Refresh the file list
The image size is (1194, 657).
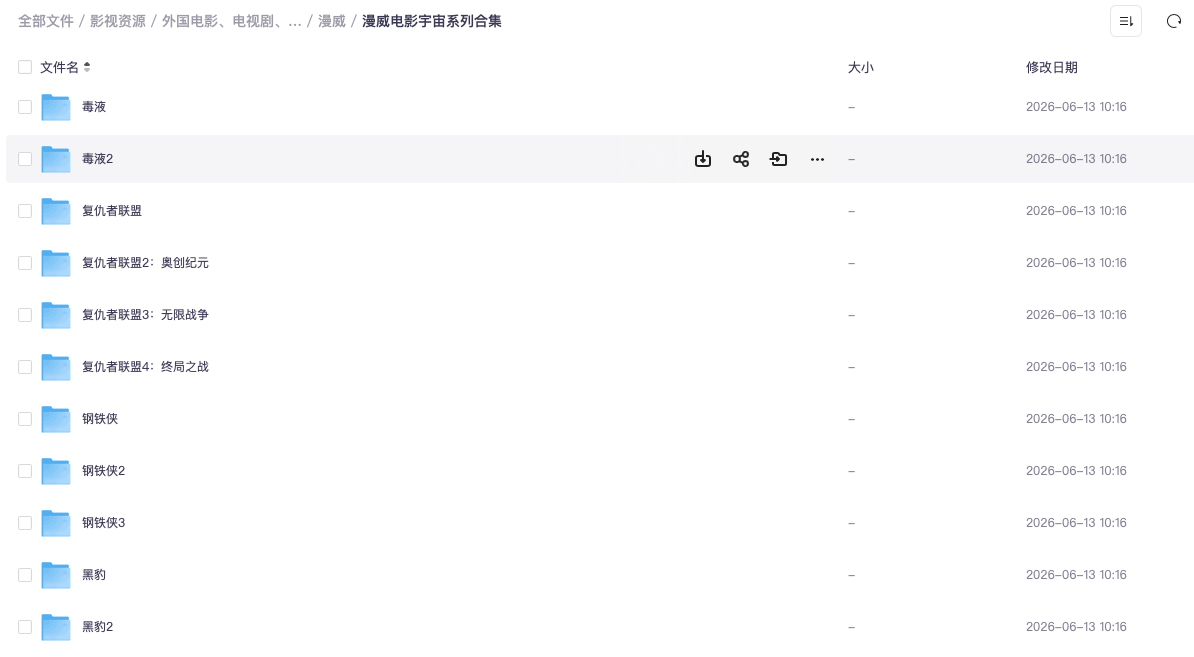1173,21
